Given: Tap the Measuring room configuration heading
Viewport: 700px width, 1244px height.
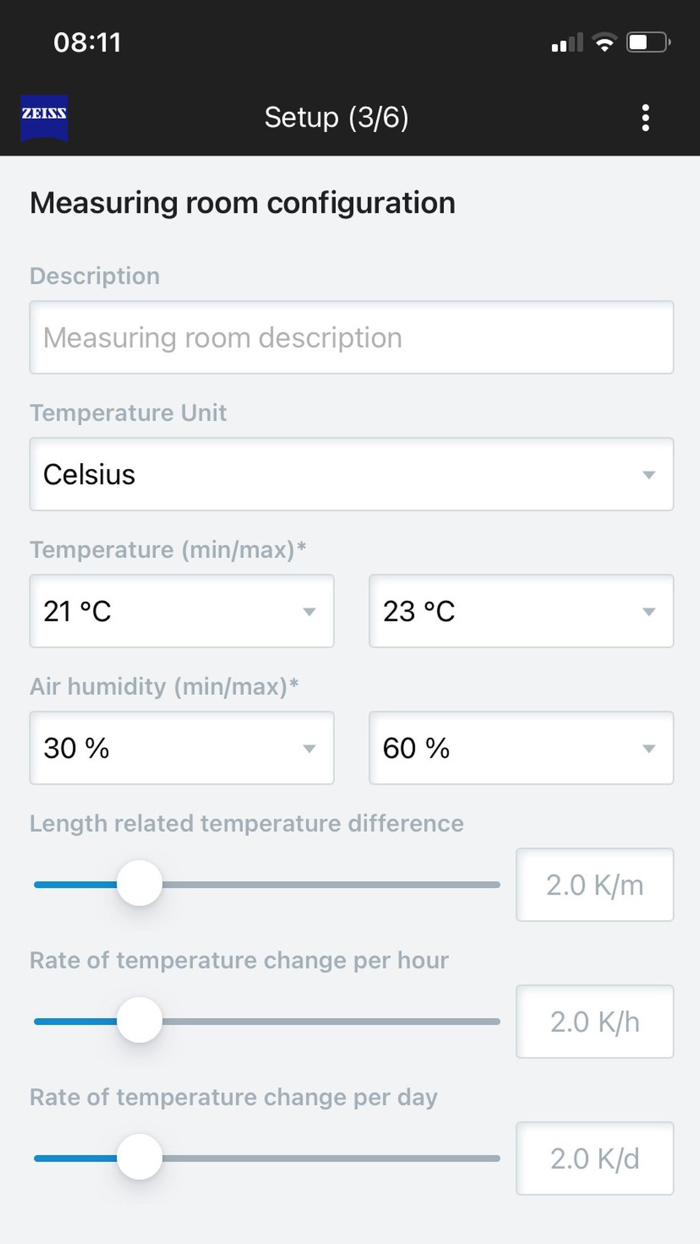Looking at the screenshot, I should [242, 203].
